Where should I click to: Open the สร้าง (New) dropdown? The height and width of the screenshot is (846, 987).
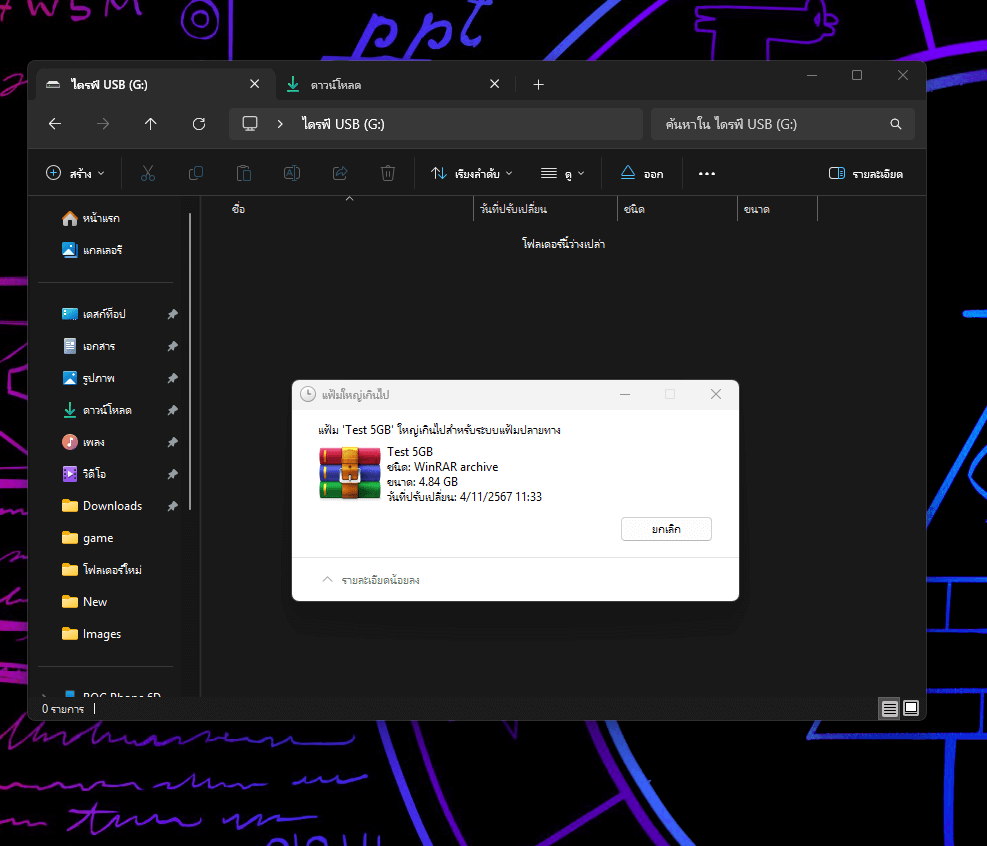[x=76, y=173]
